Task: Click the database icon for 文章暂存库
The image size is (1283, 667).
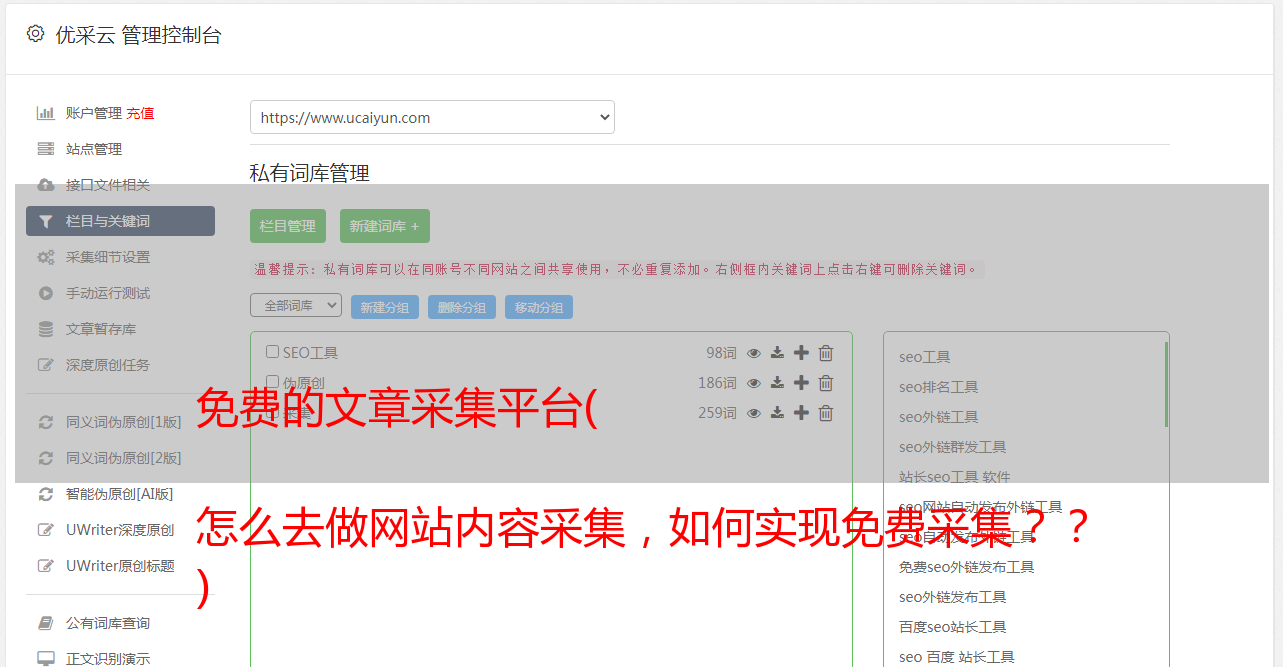Action: coord(46,329)
